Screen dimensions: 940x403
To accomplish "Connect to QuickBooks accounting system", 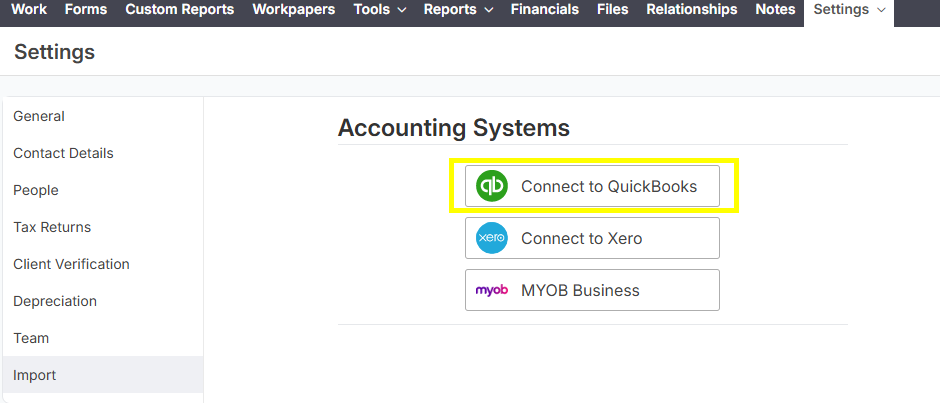I will 592,186.
